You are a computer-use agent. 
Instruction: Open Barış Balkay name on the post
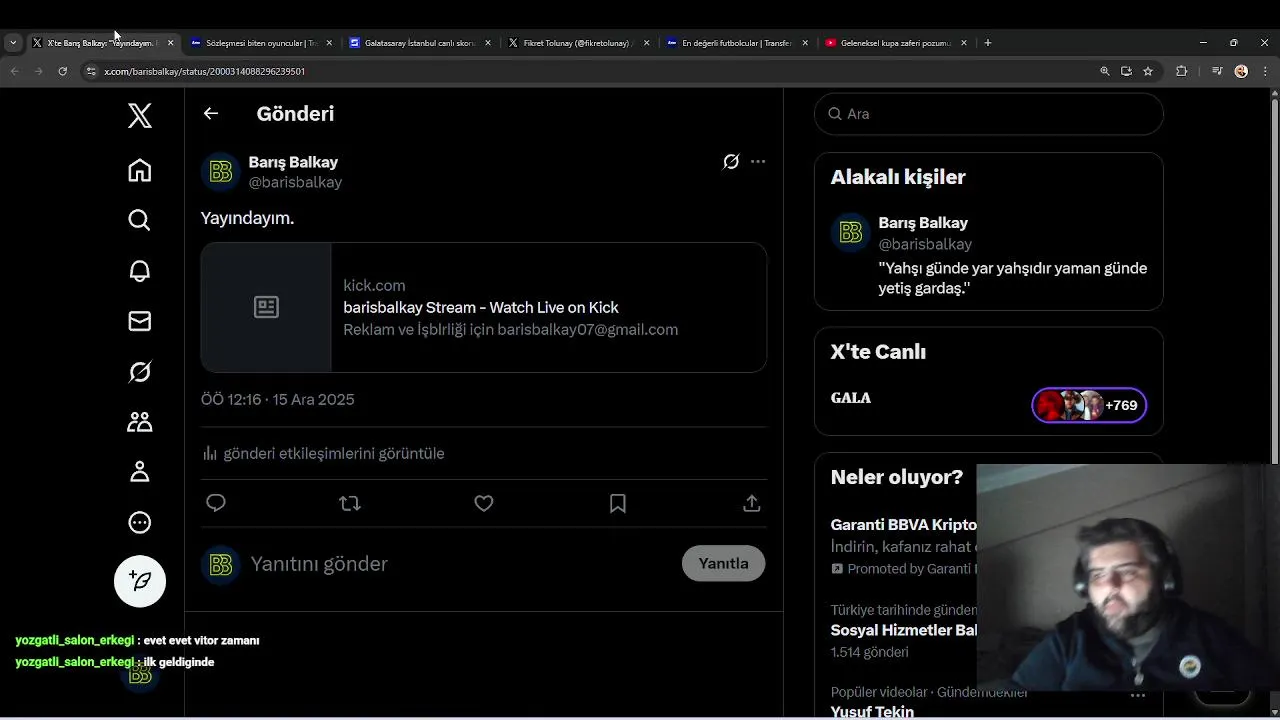(293, 162)
